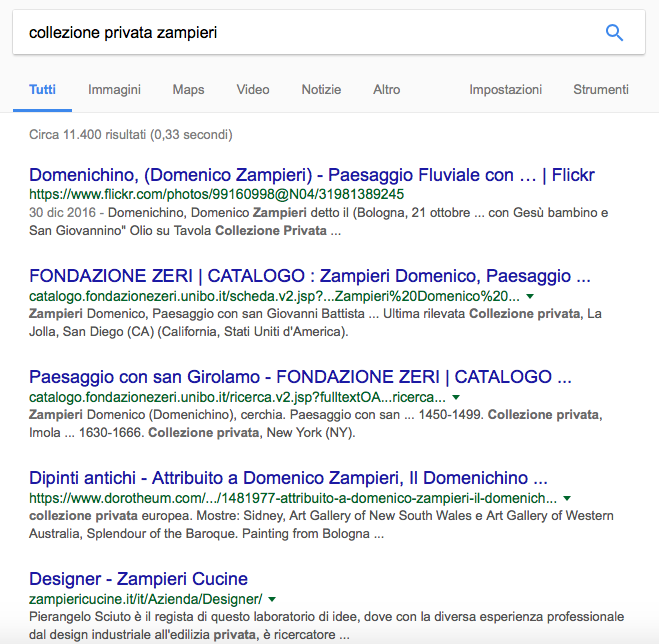Image resolution: width=659 pixels, height=644 pixels.
Task: Select the Tutti tab
Action: click(42, 90)
